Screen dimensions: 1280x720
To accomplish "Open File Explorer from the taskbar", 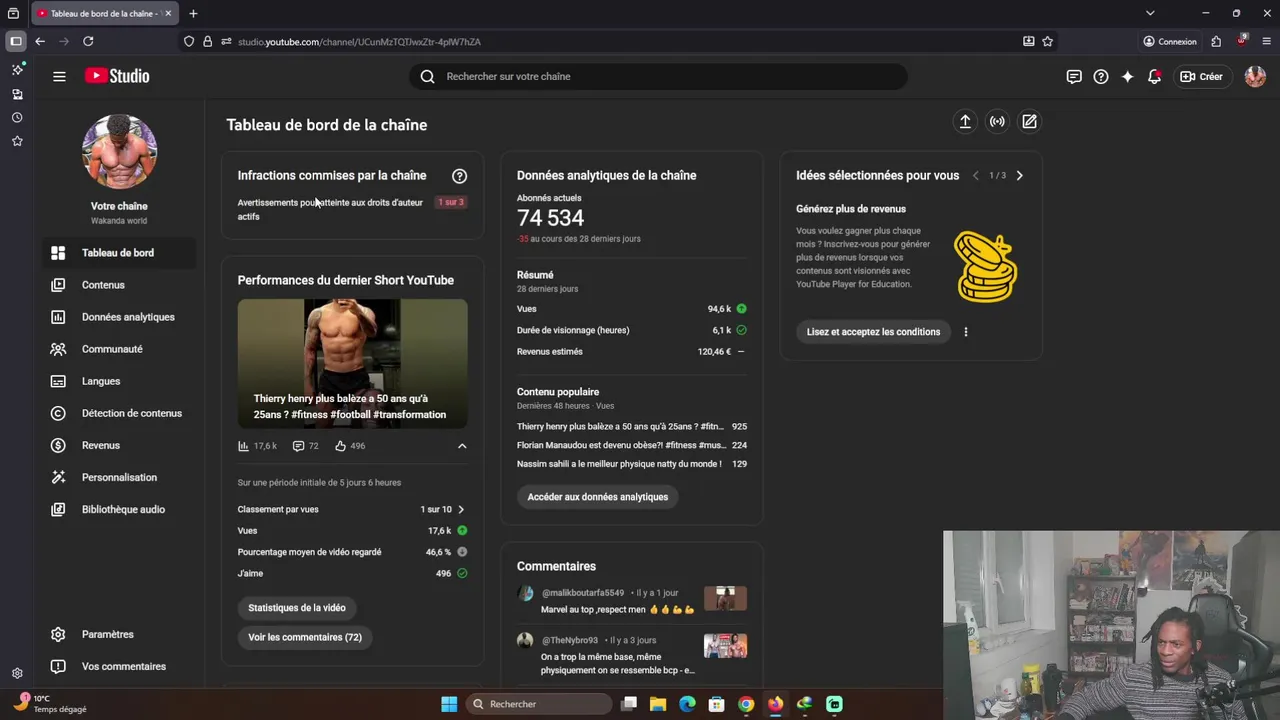I will [658, 704].
